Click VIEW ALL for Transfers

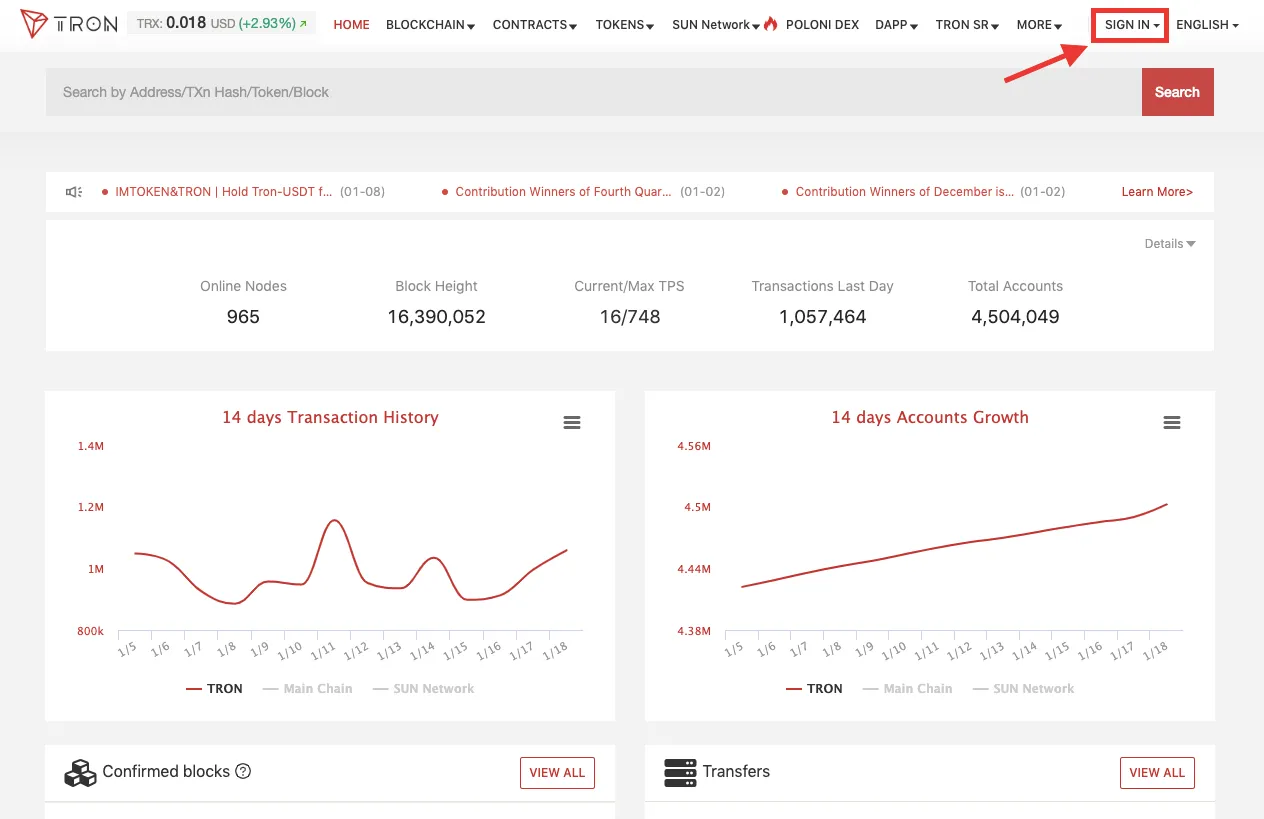pyautogui.click(x=1157, y=773)
